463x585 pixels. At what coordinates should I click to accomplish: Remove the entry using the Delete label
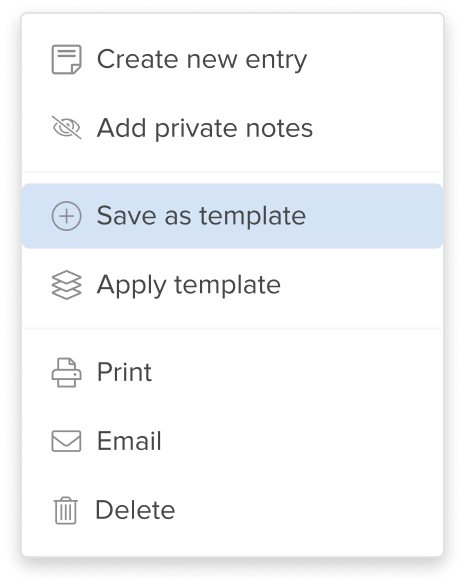coord(135,510)
